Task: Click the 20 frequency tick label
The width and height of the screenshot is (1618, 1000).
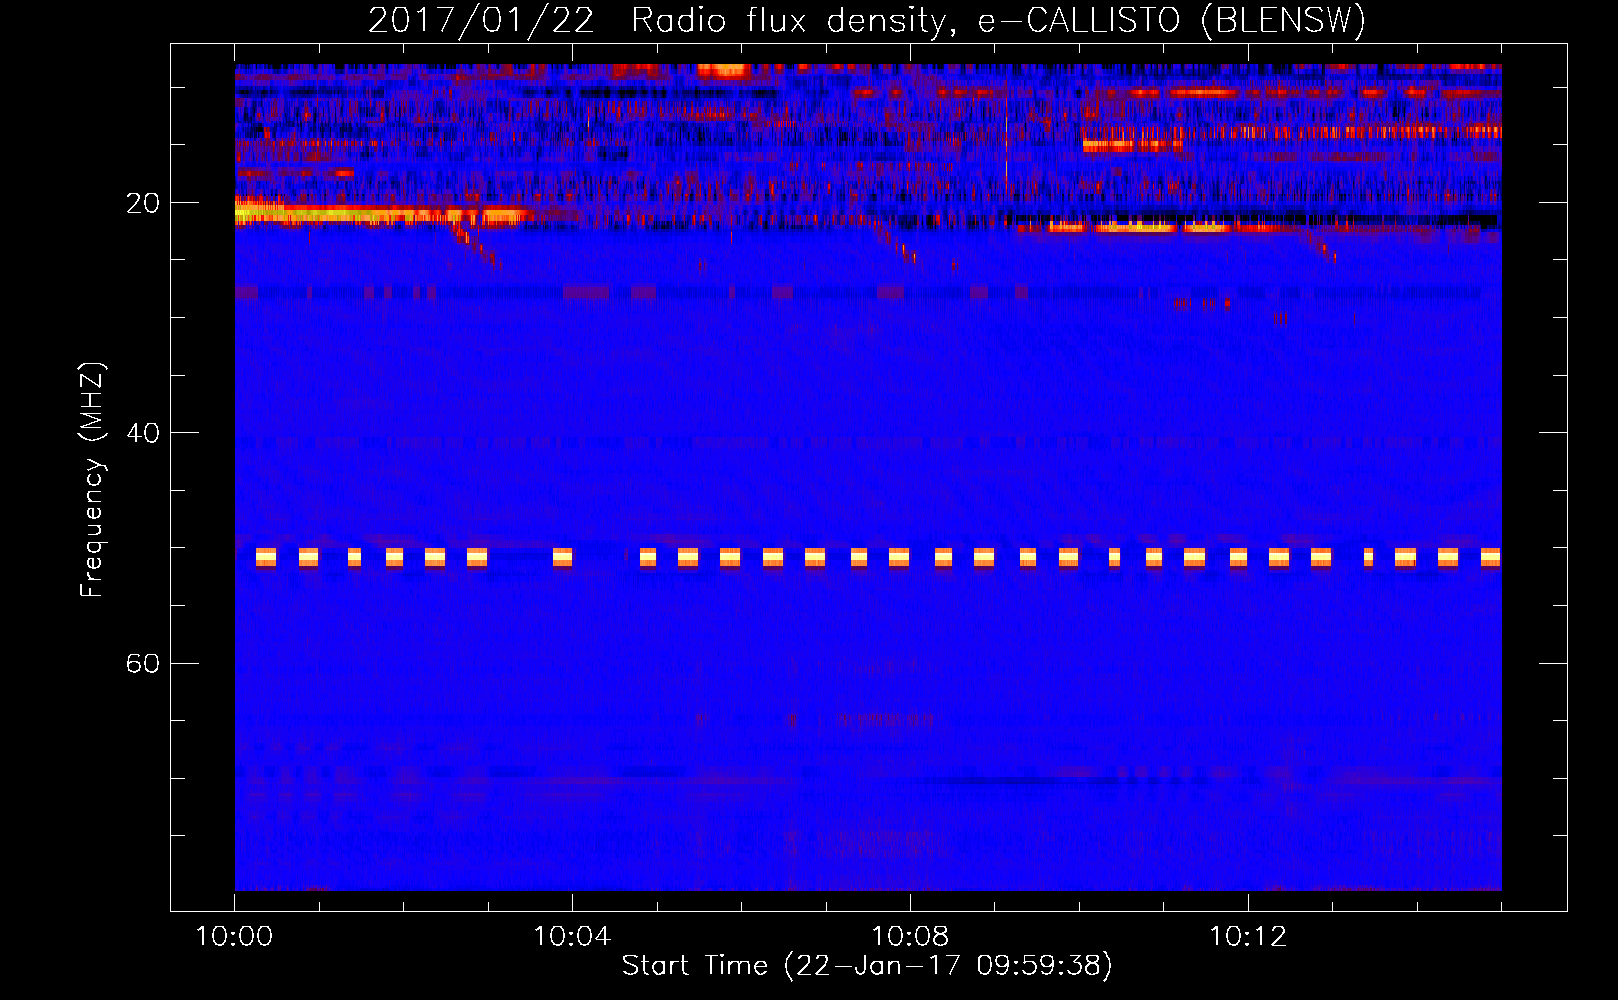Action: click(x=143, y=204)
